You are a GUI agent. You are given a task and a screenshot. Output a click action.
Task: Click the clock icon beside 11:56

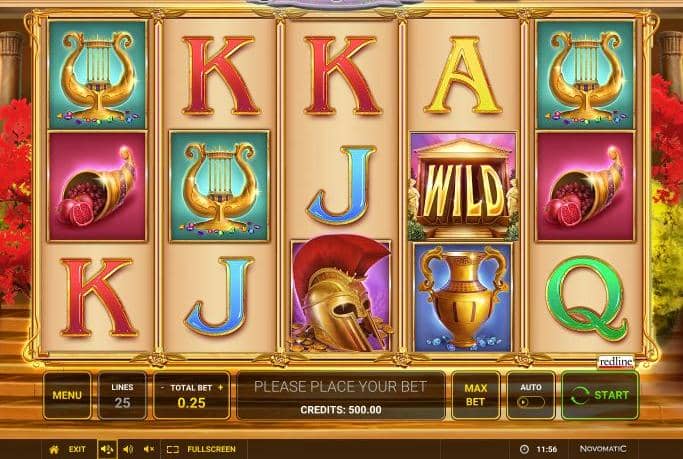[x=524, y=449]
